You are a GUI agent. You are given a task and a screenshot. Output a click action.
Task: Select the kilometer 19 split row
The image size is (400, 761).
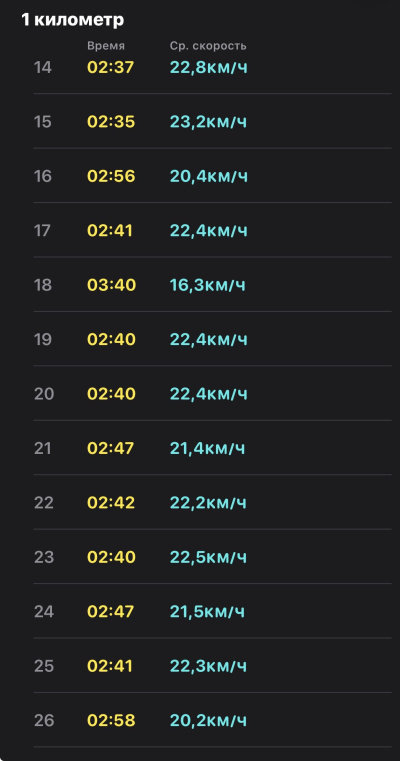[212, 339]
